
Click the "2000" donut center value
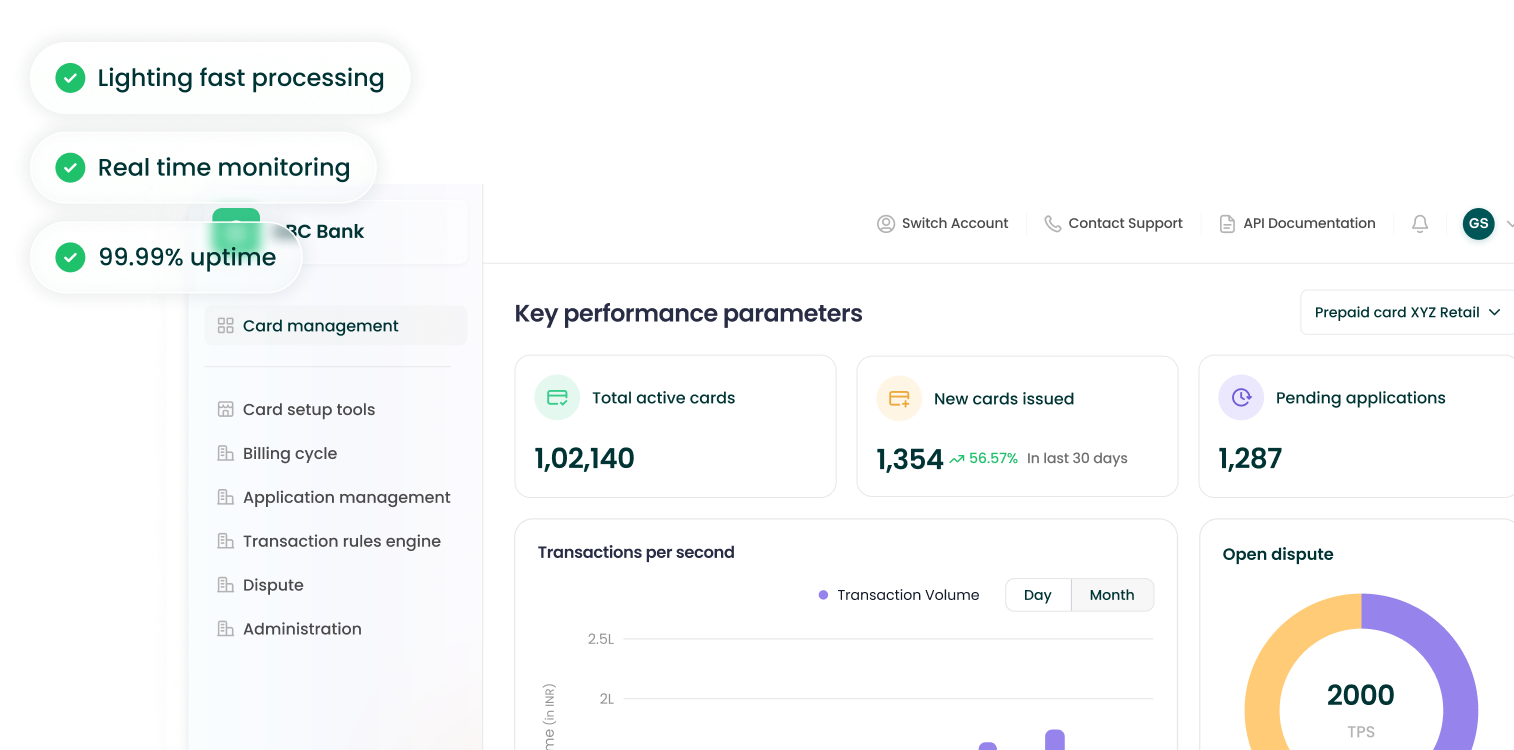pyautogui.click(x=1361, y=695)
